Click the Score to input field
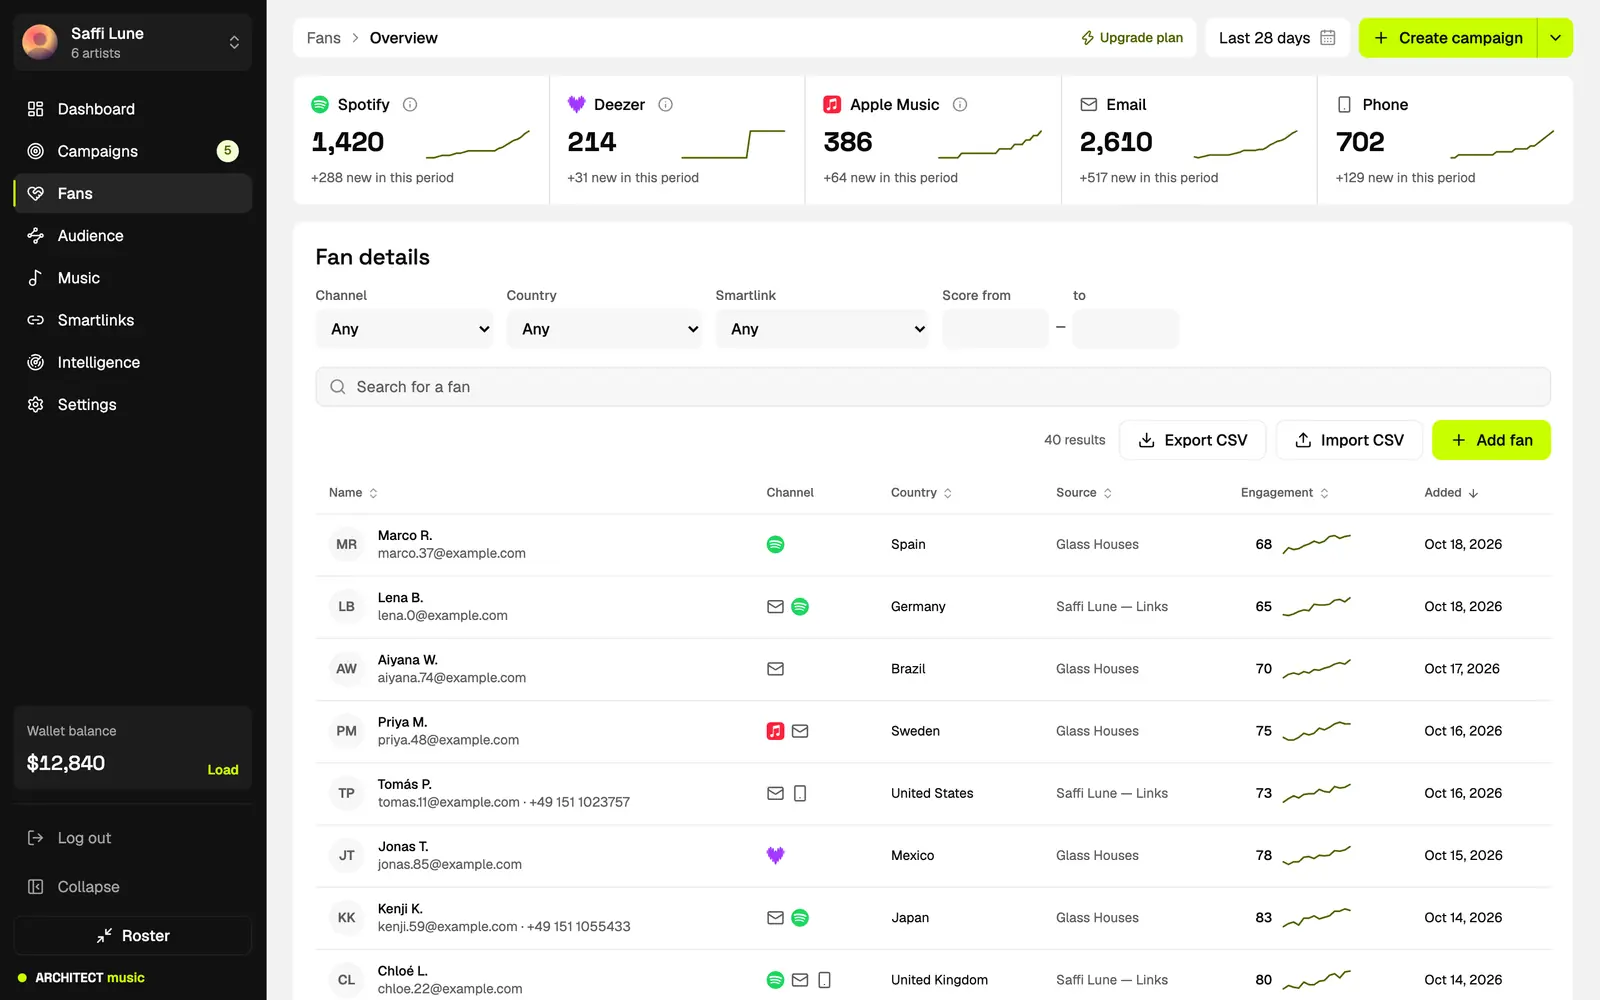 [x=1126, y=329]
